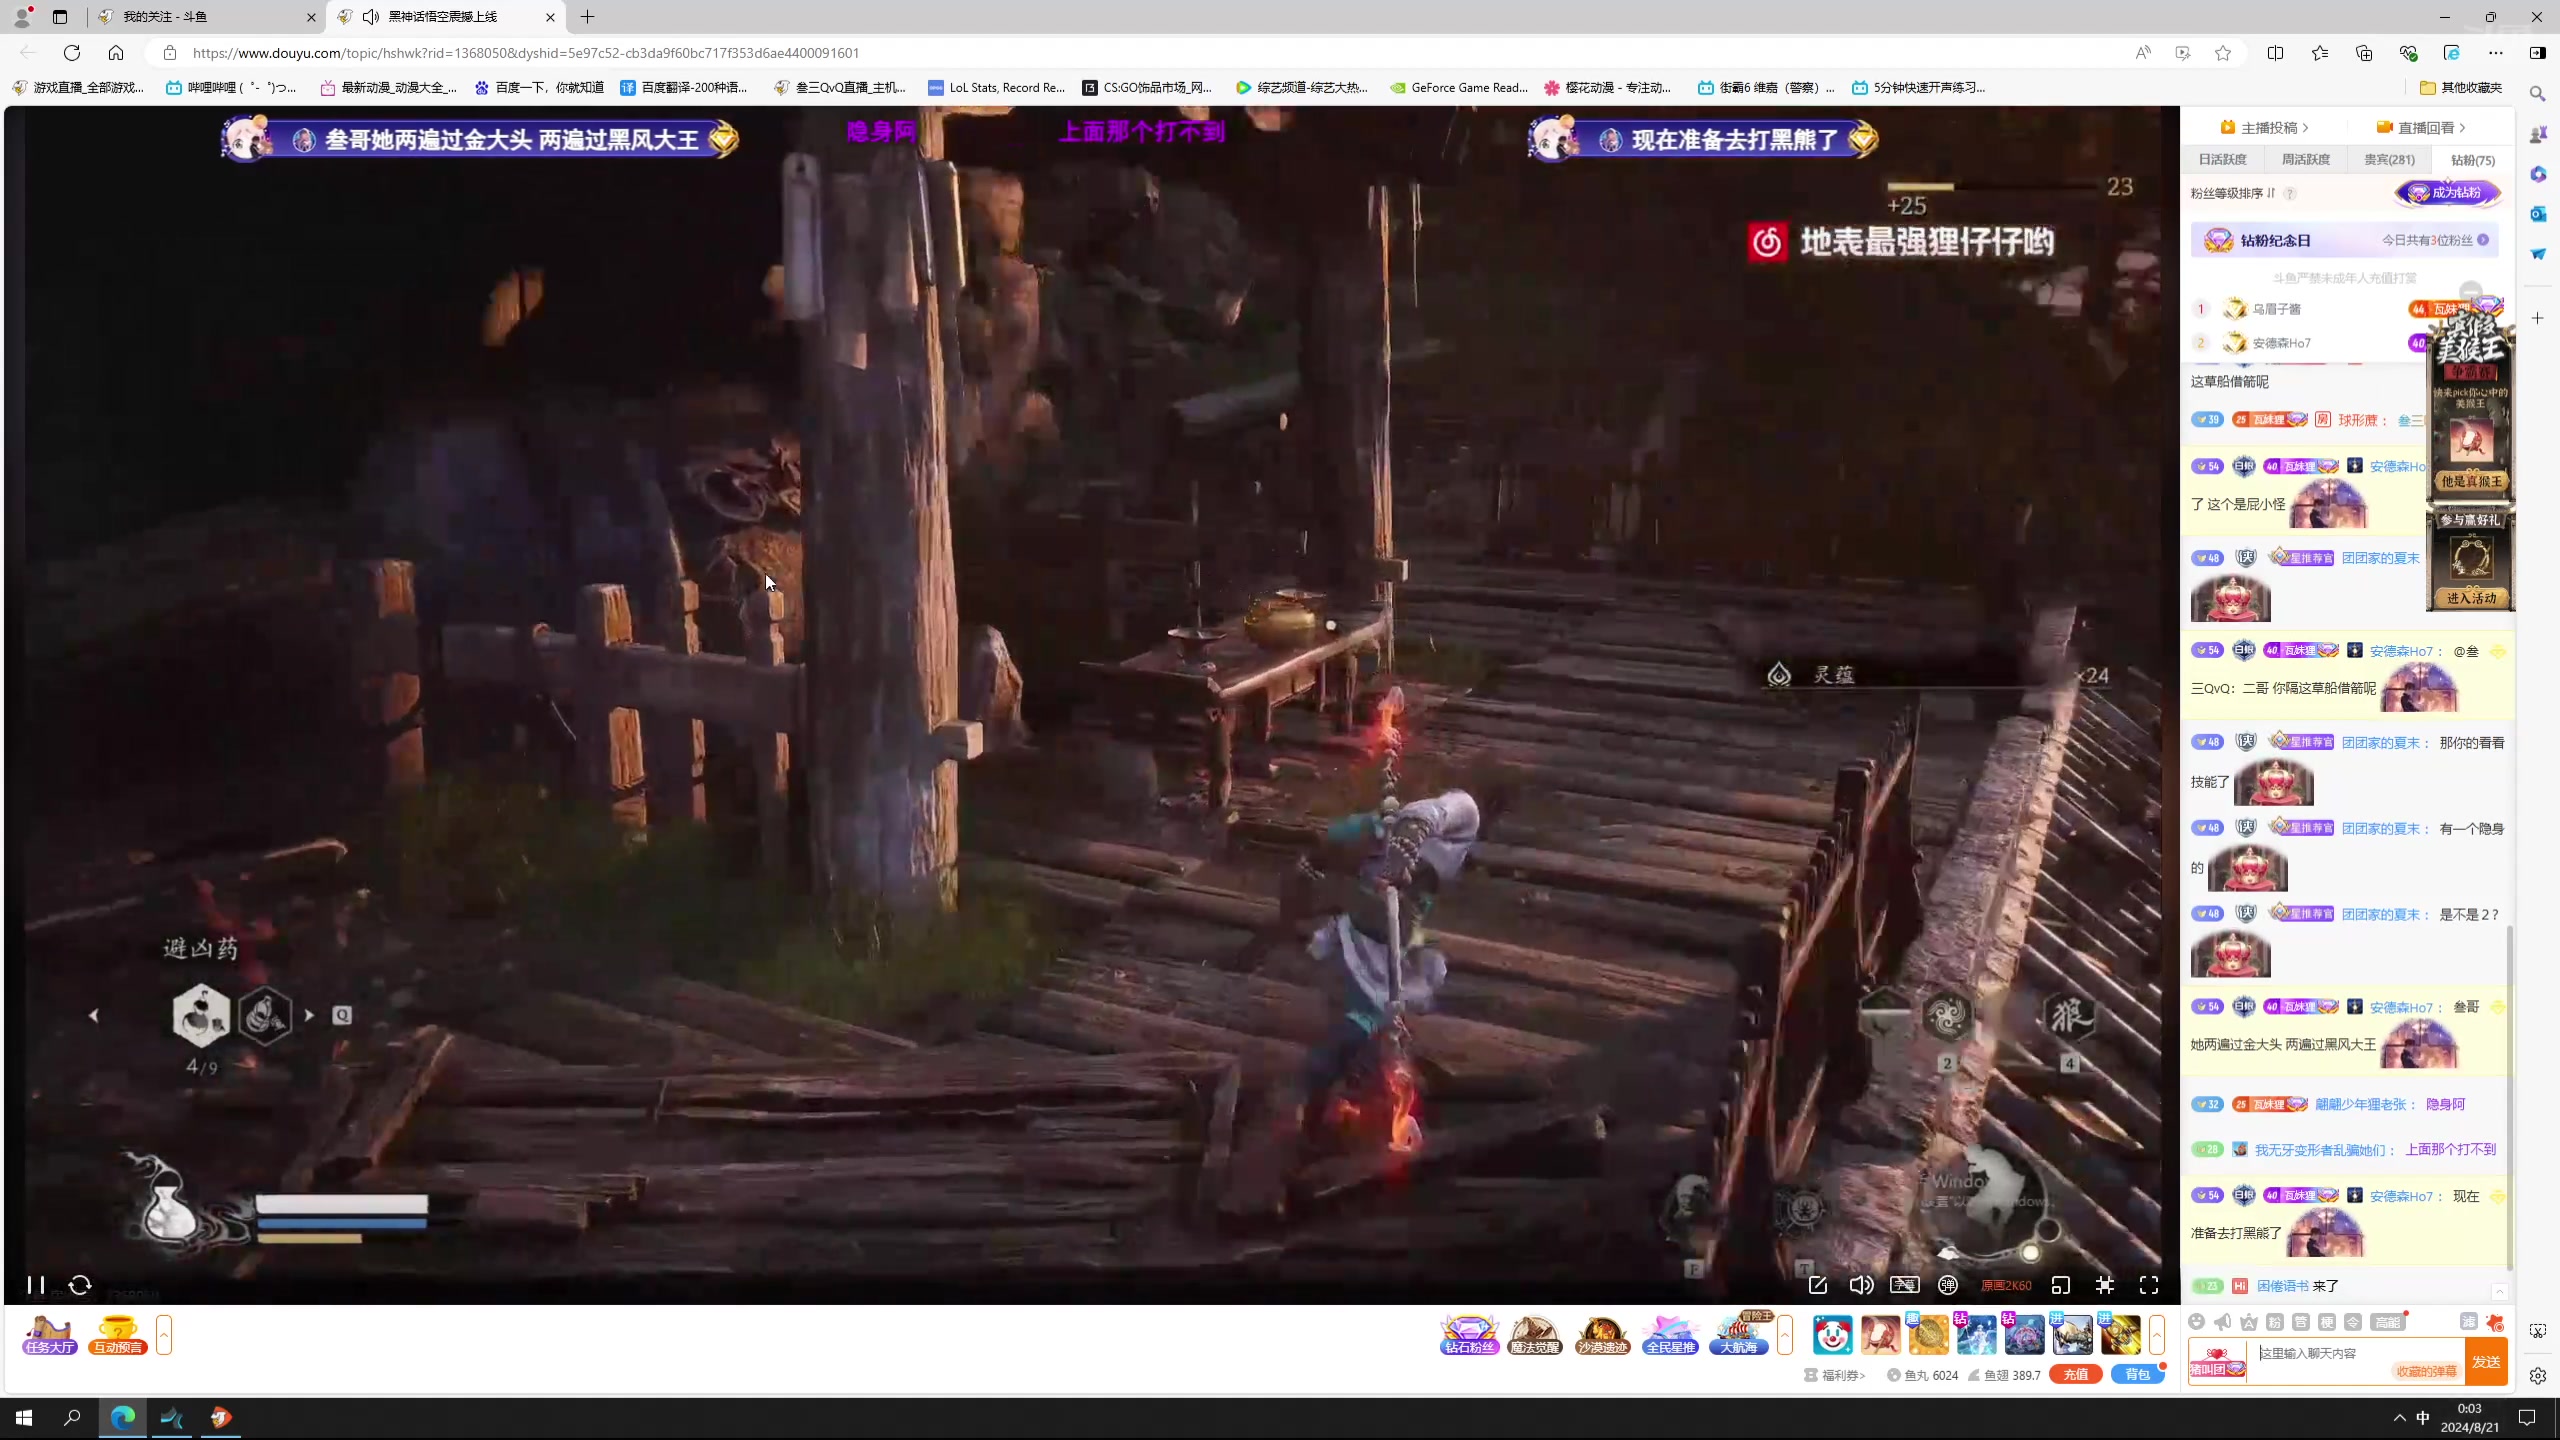Open 全民星推 activity icon
Image resolution: width=2560 pixels, height=1440 pixels.
coord(1670,1335)
